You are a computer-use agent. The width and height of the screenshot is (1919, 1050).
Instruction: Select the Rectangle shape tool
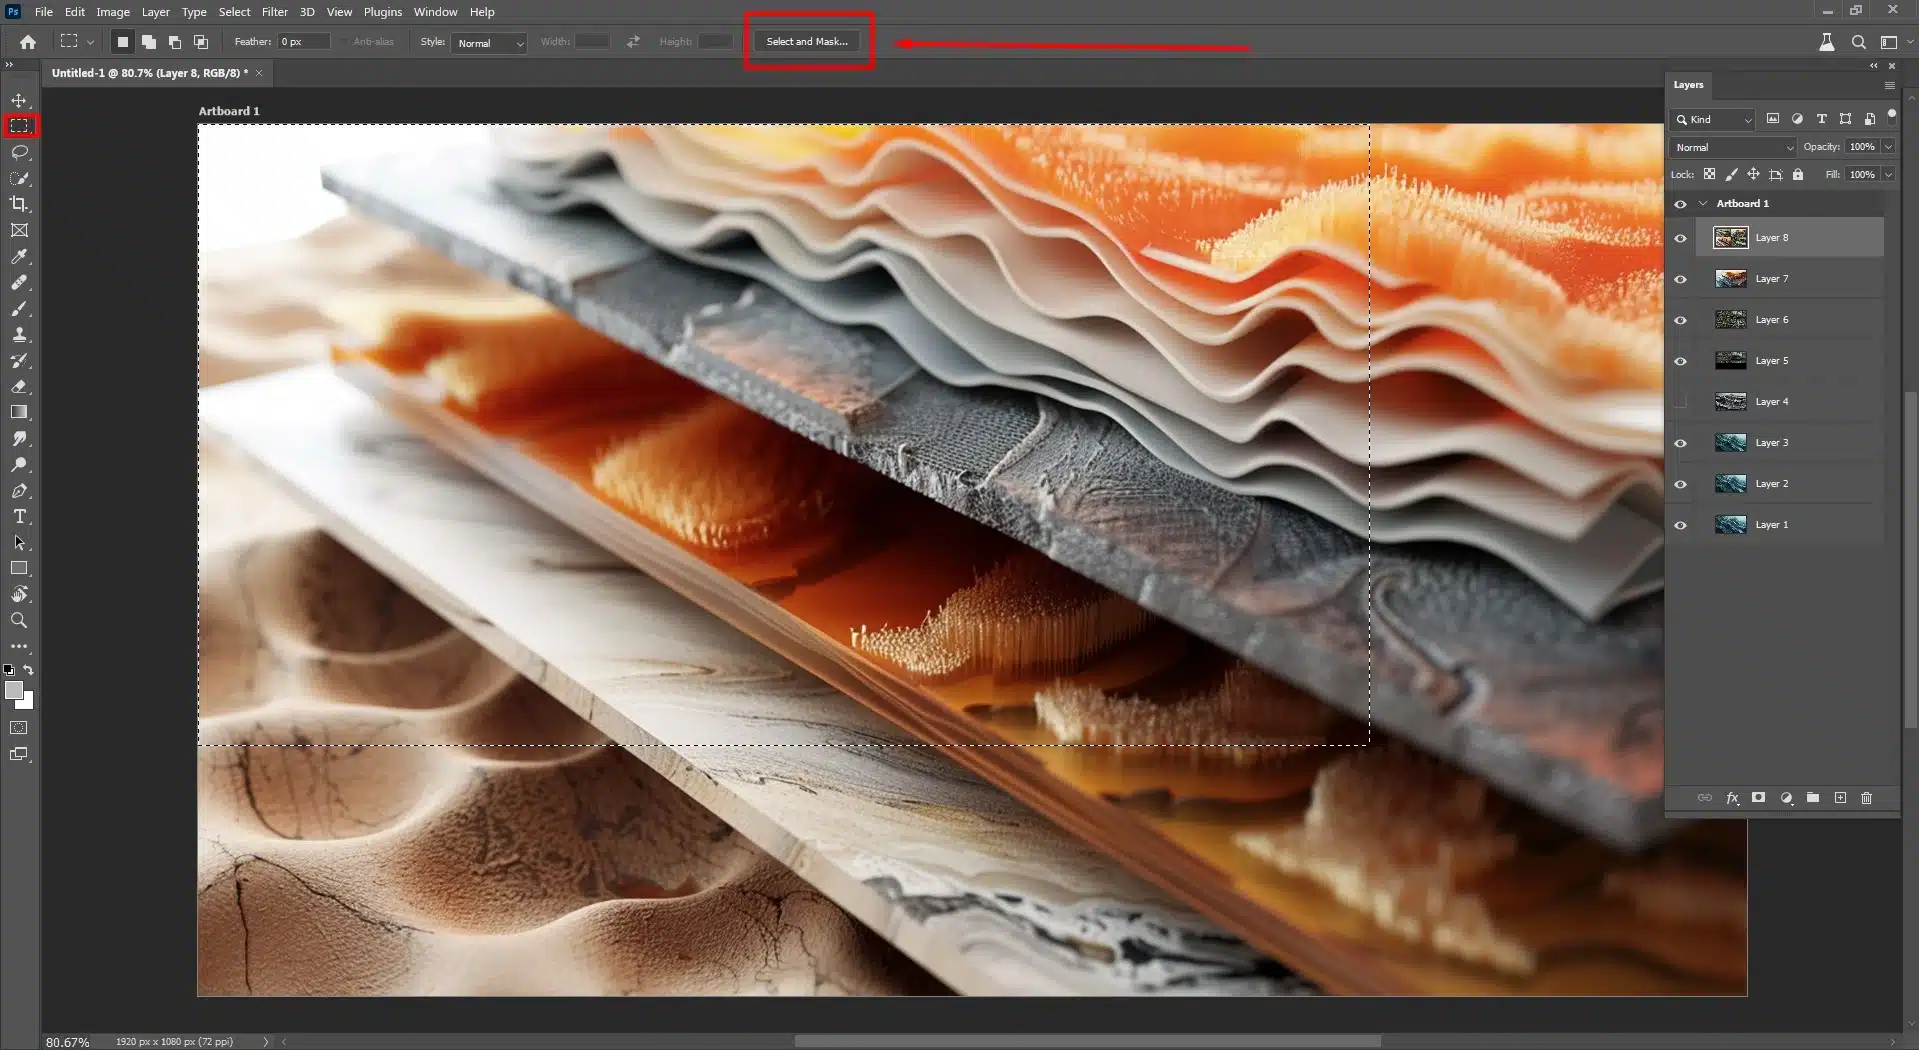pyautogui.click(x=19, y=568)
